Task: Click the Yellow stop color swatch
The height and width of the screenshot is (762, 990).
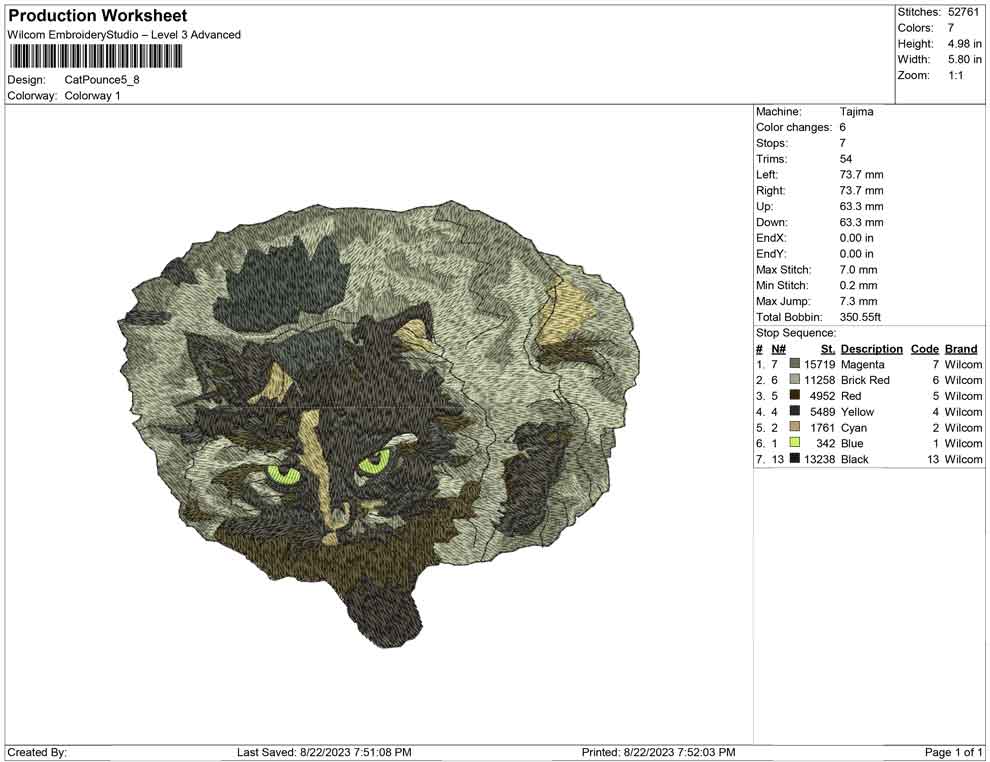Action: click(x=795, y=412)
